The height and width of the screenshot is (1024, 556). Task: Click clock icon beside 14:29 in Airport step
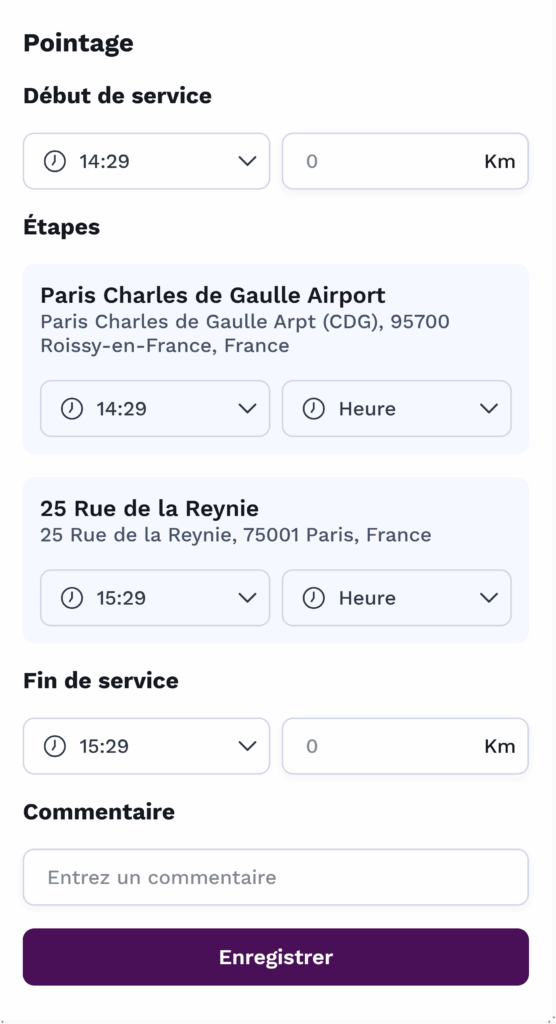(72, 409)
